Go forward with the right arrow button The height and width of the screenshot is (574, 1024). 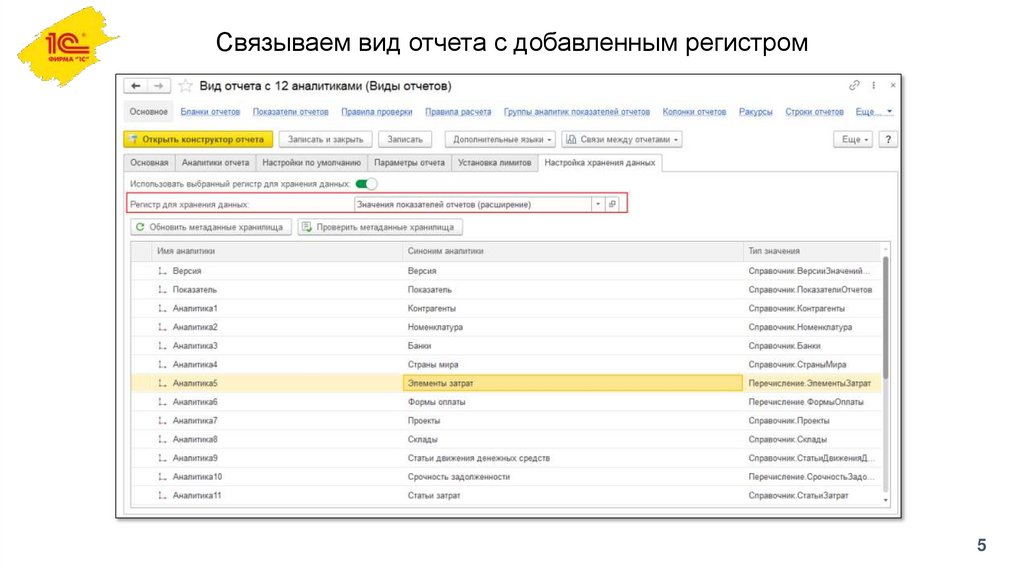coord(159,86)
